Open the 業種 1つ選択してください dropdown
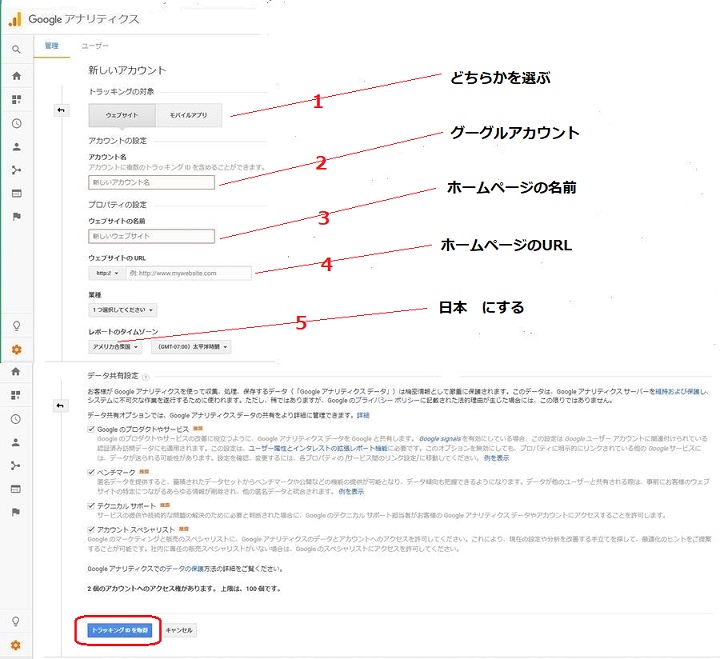Screen dimensions: 720x659 [x=122, y=310]
